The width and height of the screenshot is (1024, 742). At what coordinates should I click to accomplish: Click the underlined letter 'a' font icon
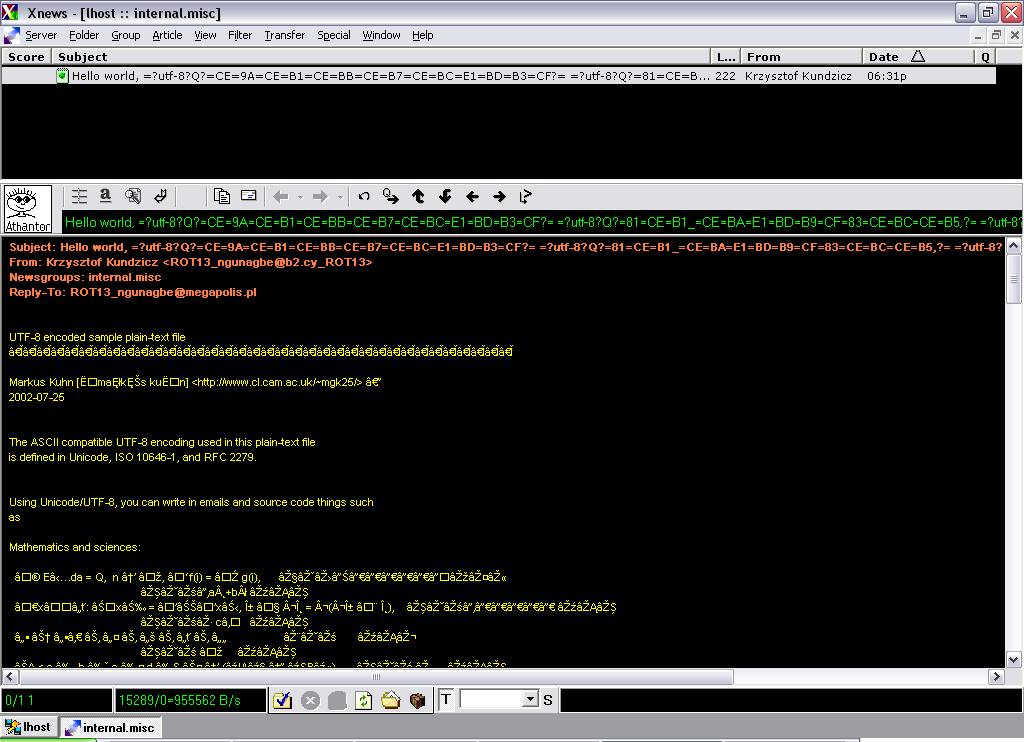point(105,196)
